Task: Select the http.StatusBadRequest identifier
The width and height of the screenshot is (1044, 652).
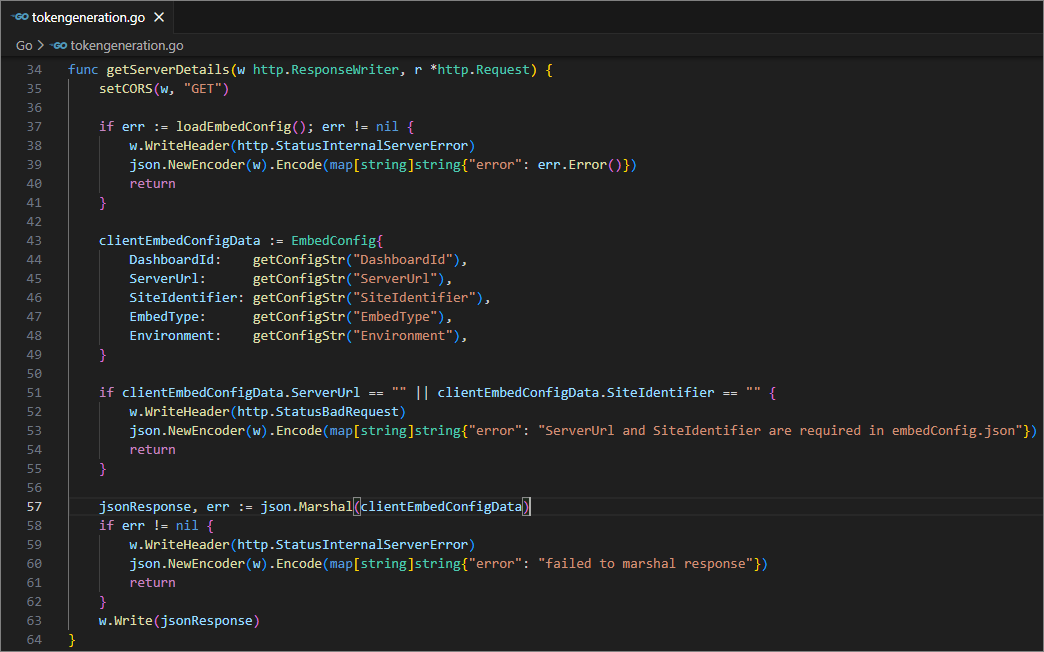Action: click(x=322, y=411)
